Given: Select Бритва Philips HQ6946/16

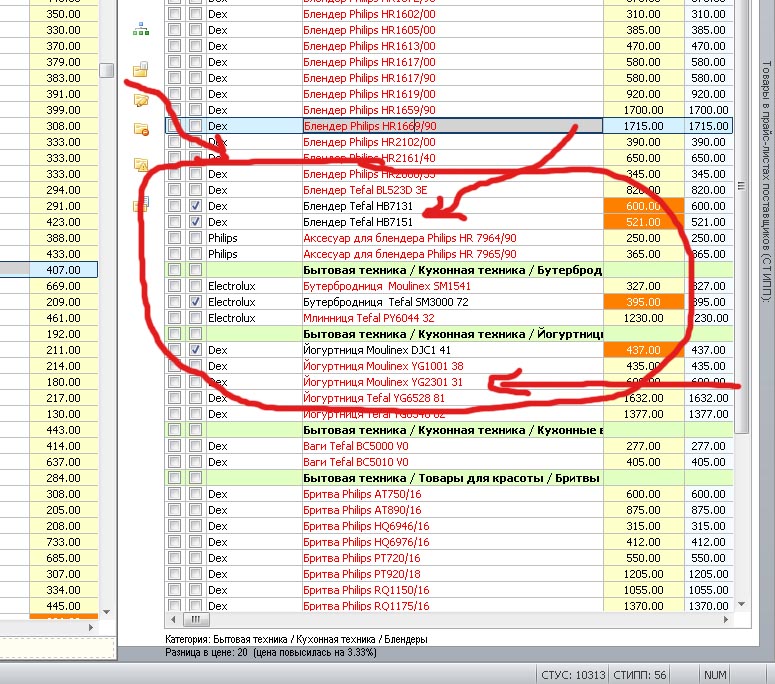Looking at the screenshot, I should tap(366, 526).
